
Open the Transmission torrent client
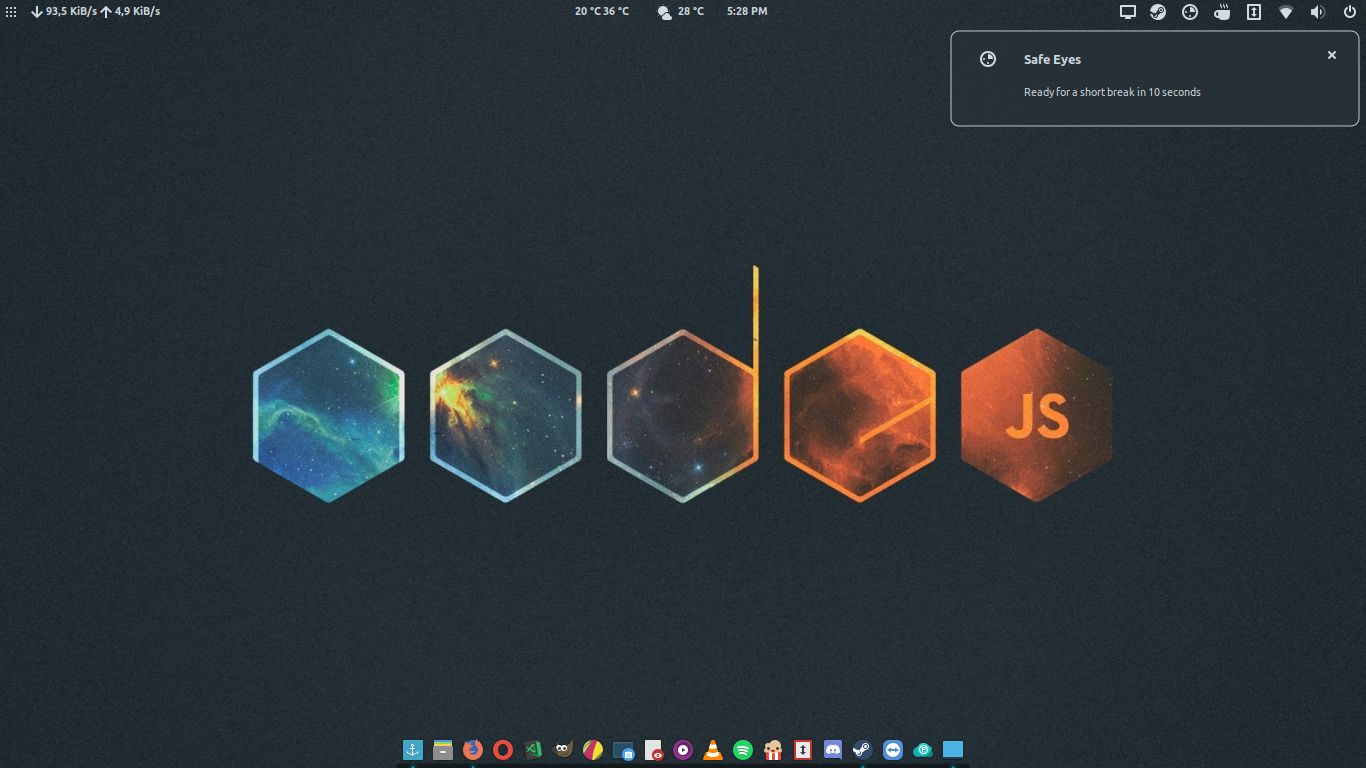[801, 750]
